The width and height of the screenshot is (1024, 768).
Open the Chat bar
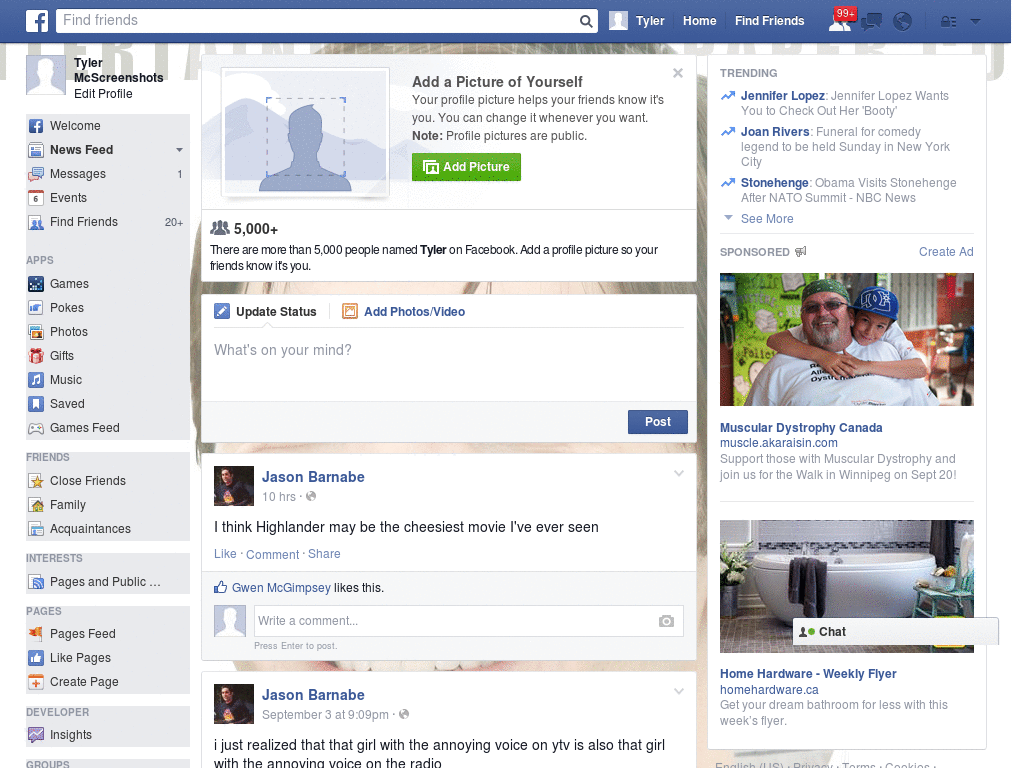tap(895, 632)
